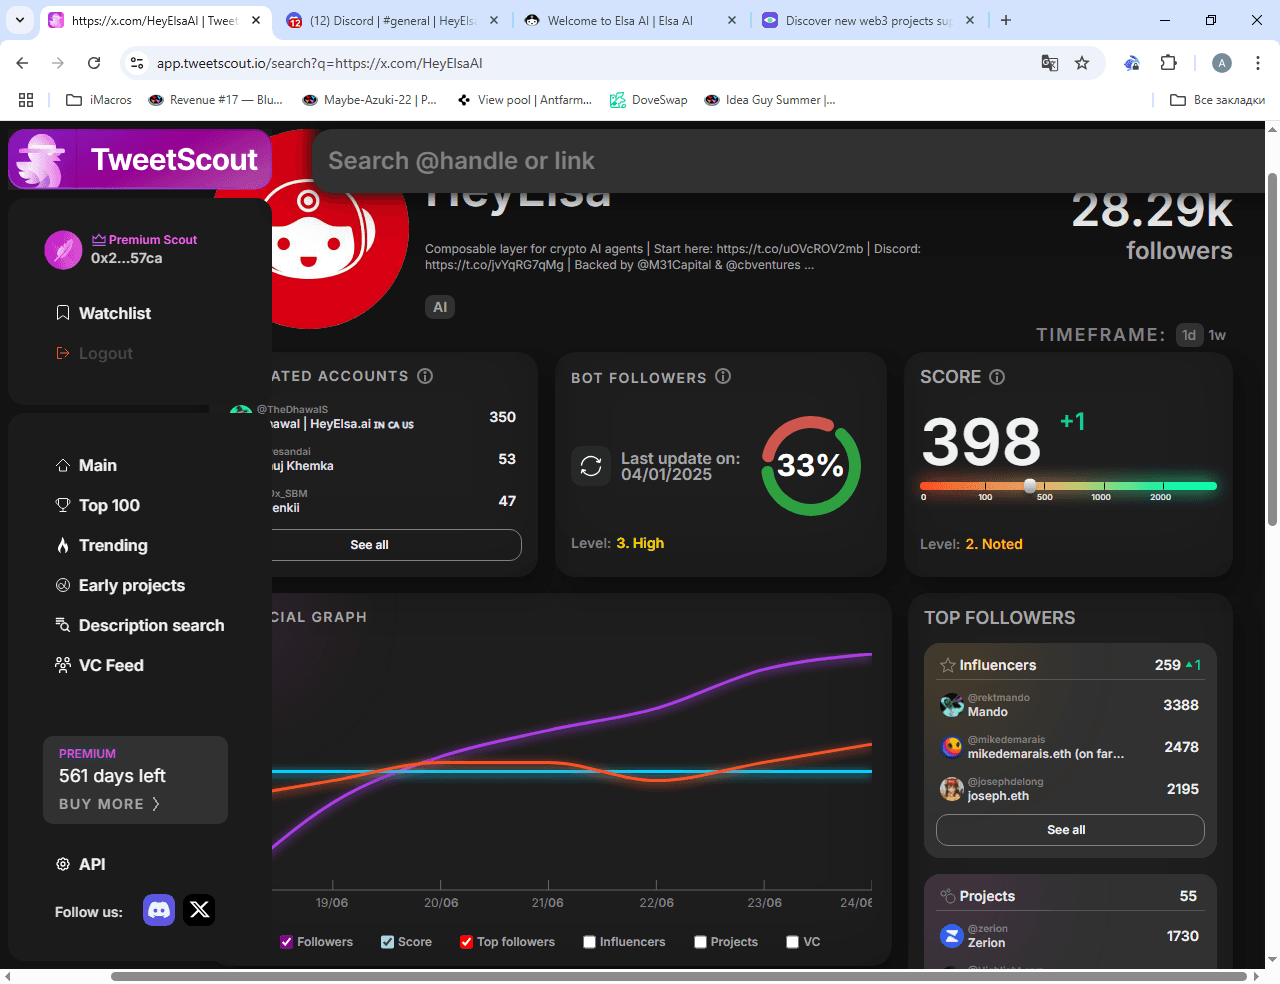Click the Search @handle or link field

tap(790, 161)
